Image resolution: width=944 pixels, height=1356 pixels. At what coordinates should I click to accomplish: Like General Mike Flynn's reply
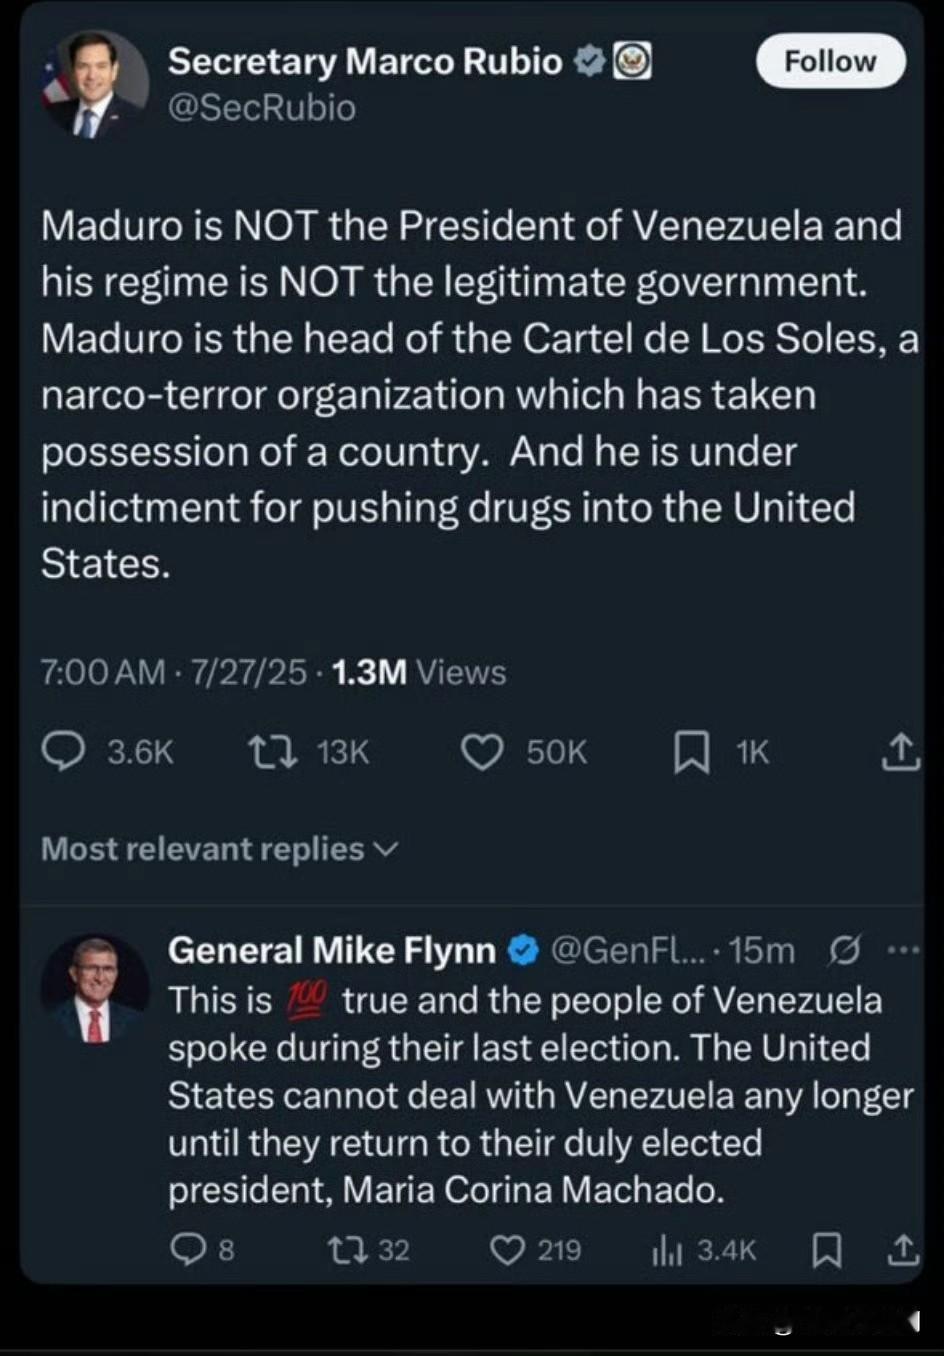(x=508, y=1250)
